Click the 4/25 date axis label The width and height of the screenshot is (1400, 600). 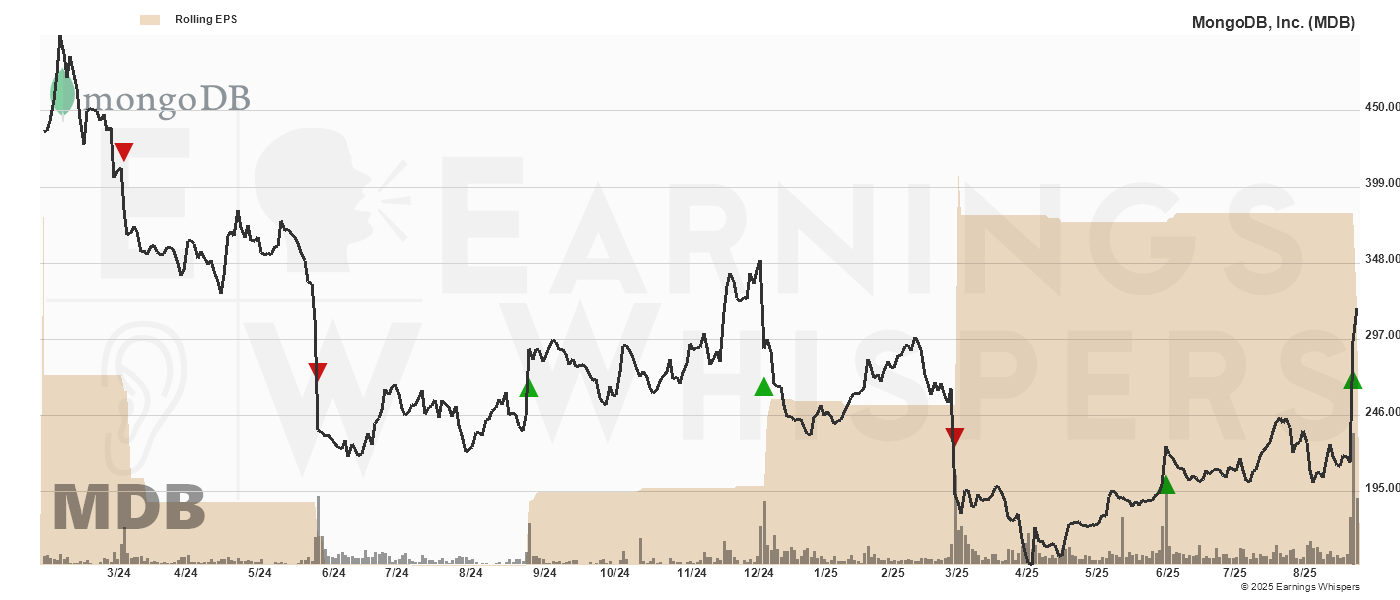[1027, 573]
